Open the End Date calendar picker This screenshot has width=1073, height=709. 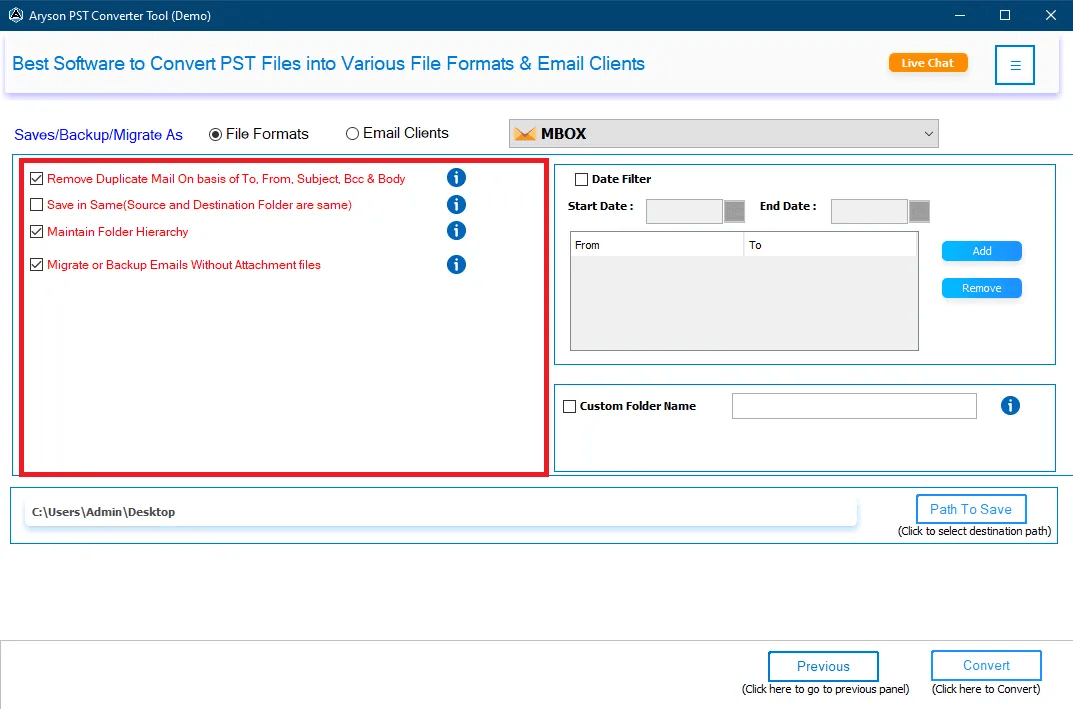[x=919, y=211]
